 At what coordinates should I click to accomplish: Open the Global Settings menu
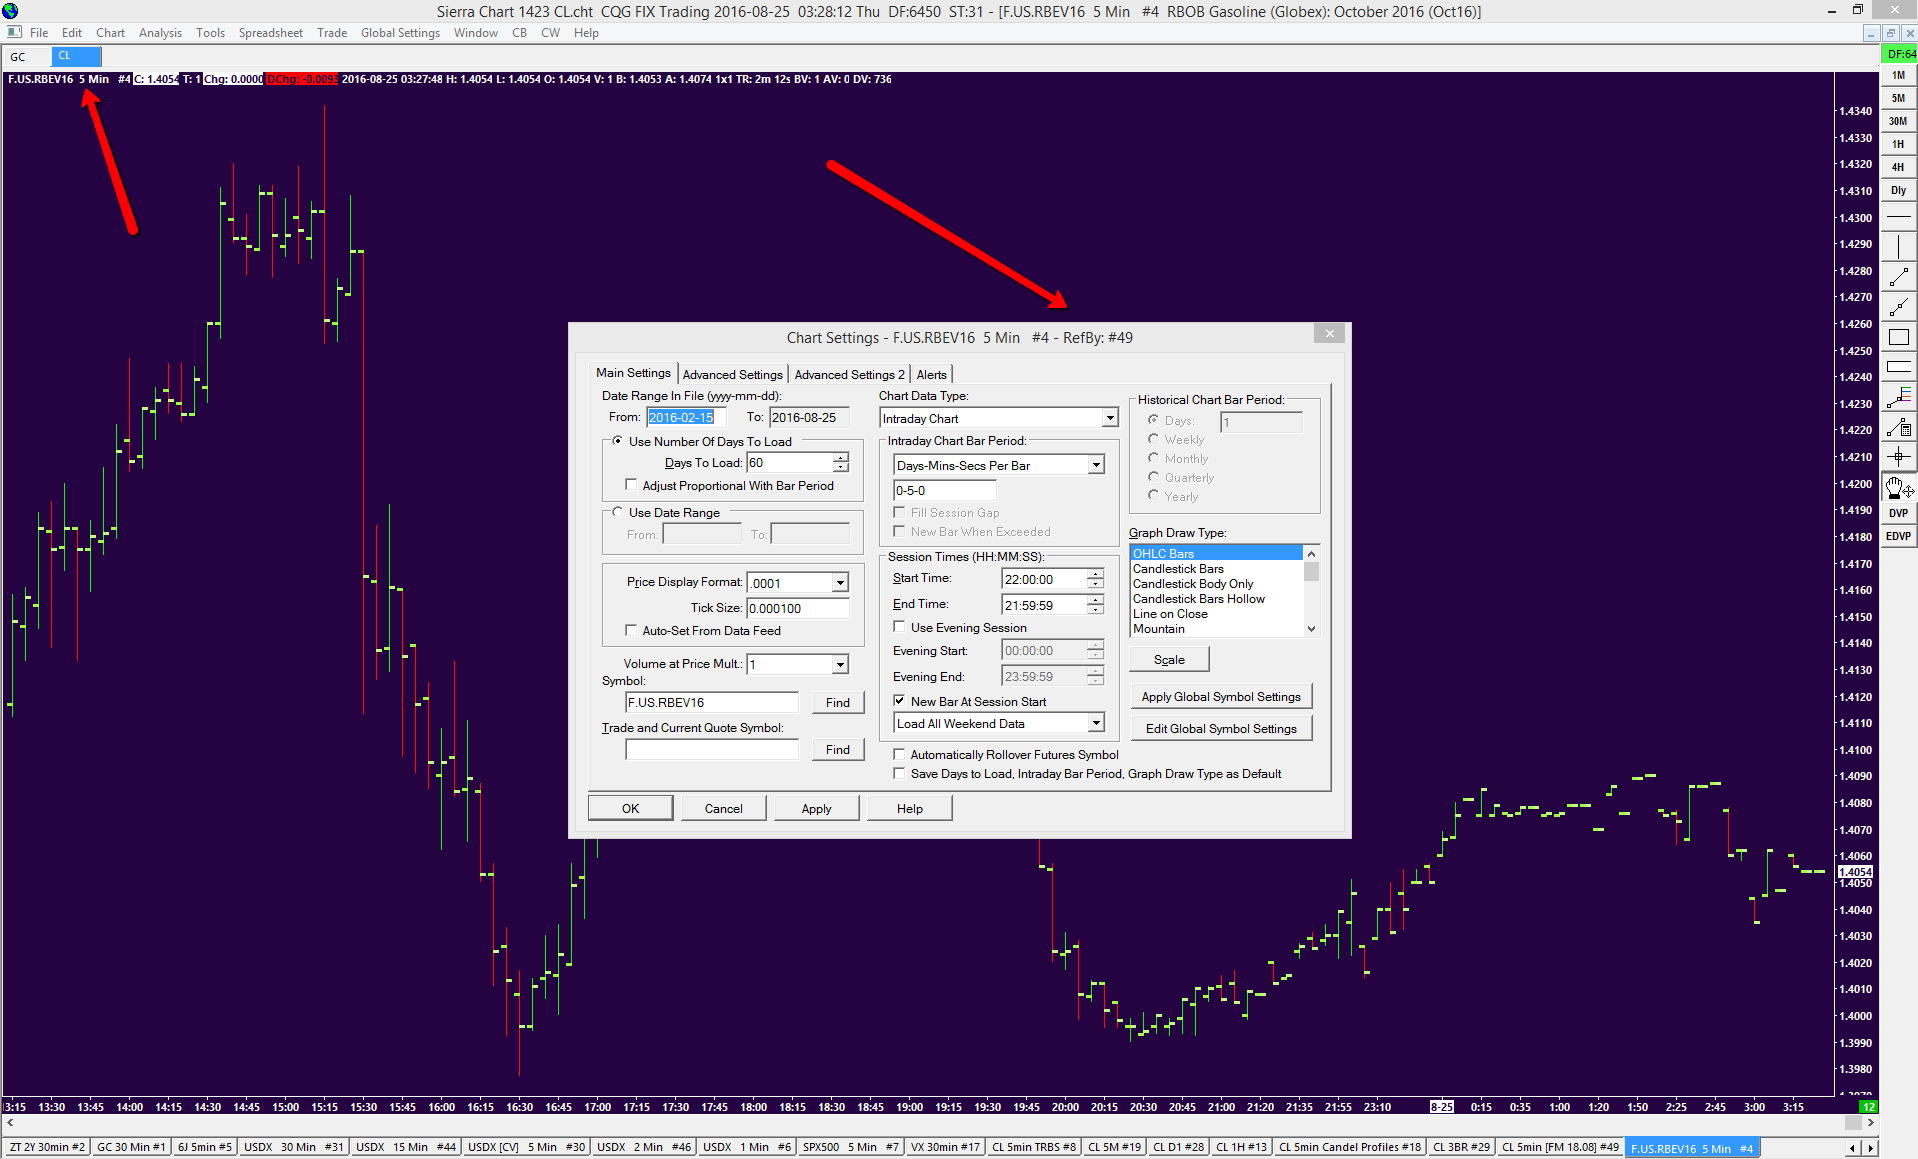coord(400,33)
